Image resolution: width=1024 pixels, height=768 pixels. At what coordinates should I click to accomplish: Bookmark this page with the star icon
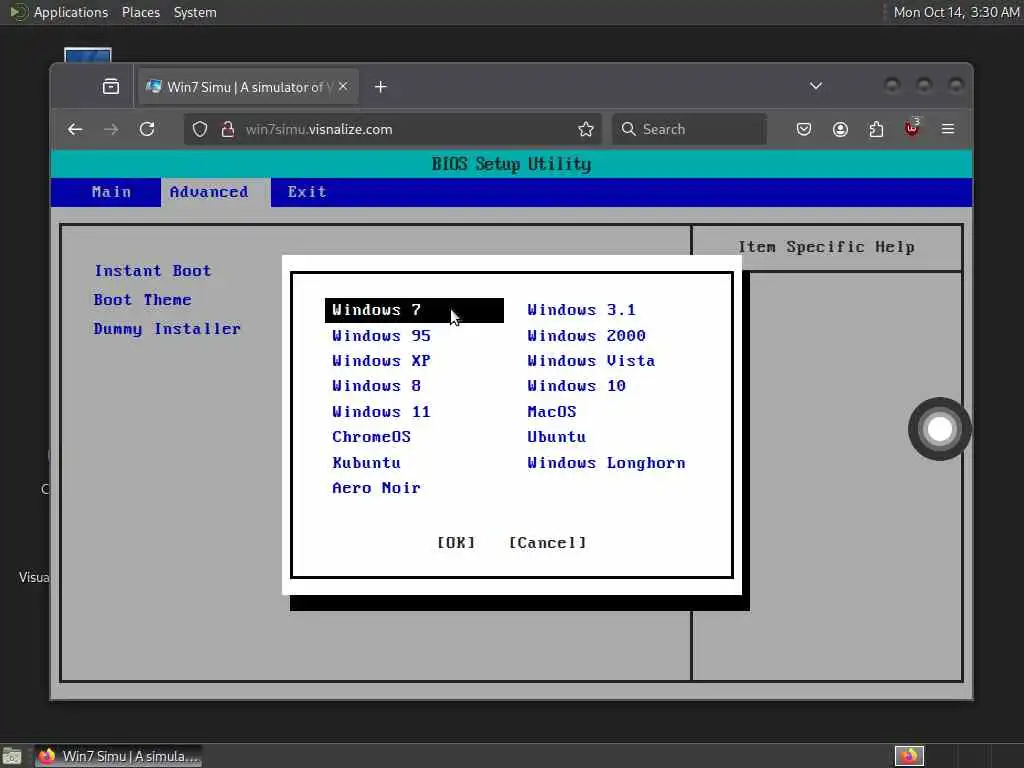pyautogui.click(x=586, y=129)
